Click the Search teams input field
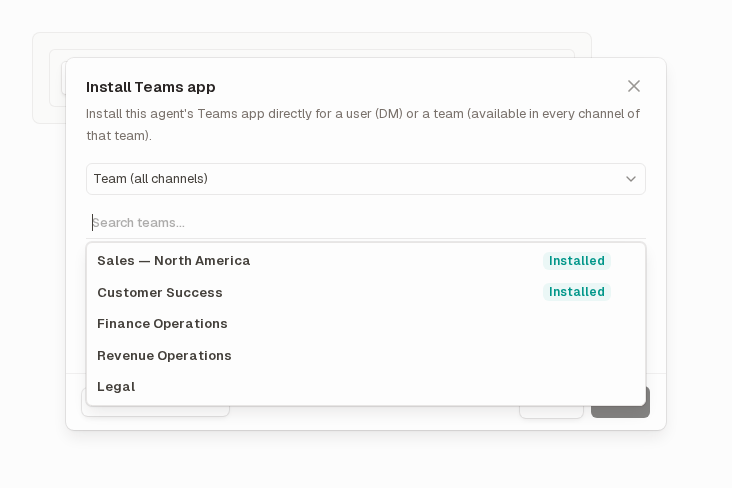The height and width of the screenshot is (488, 732). 366,223
